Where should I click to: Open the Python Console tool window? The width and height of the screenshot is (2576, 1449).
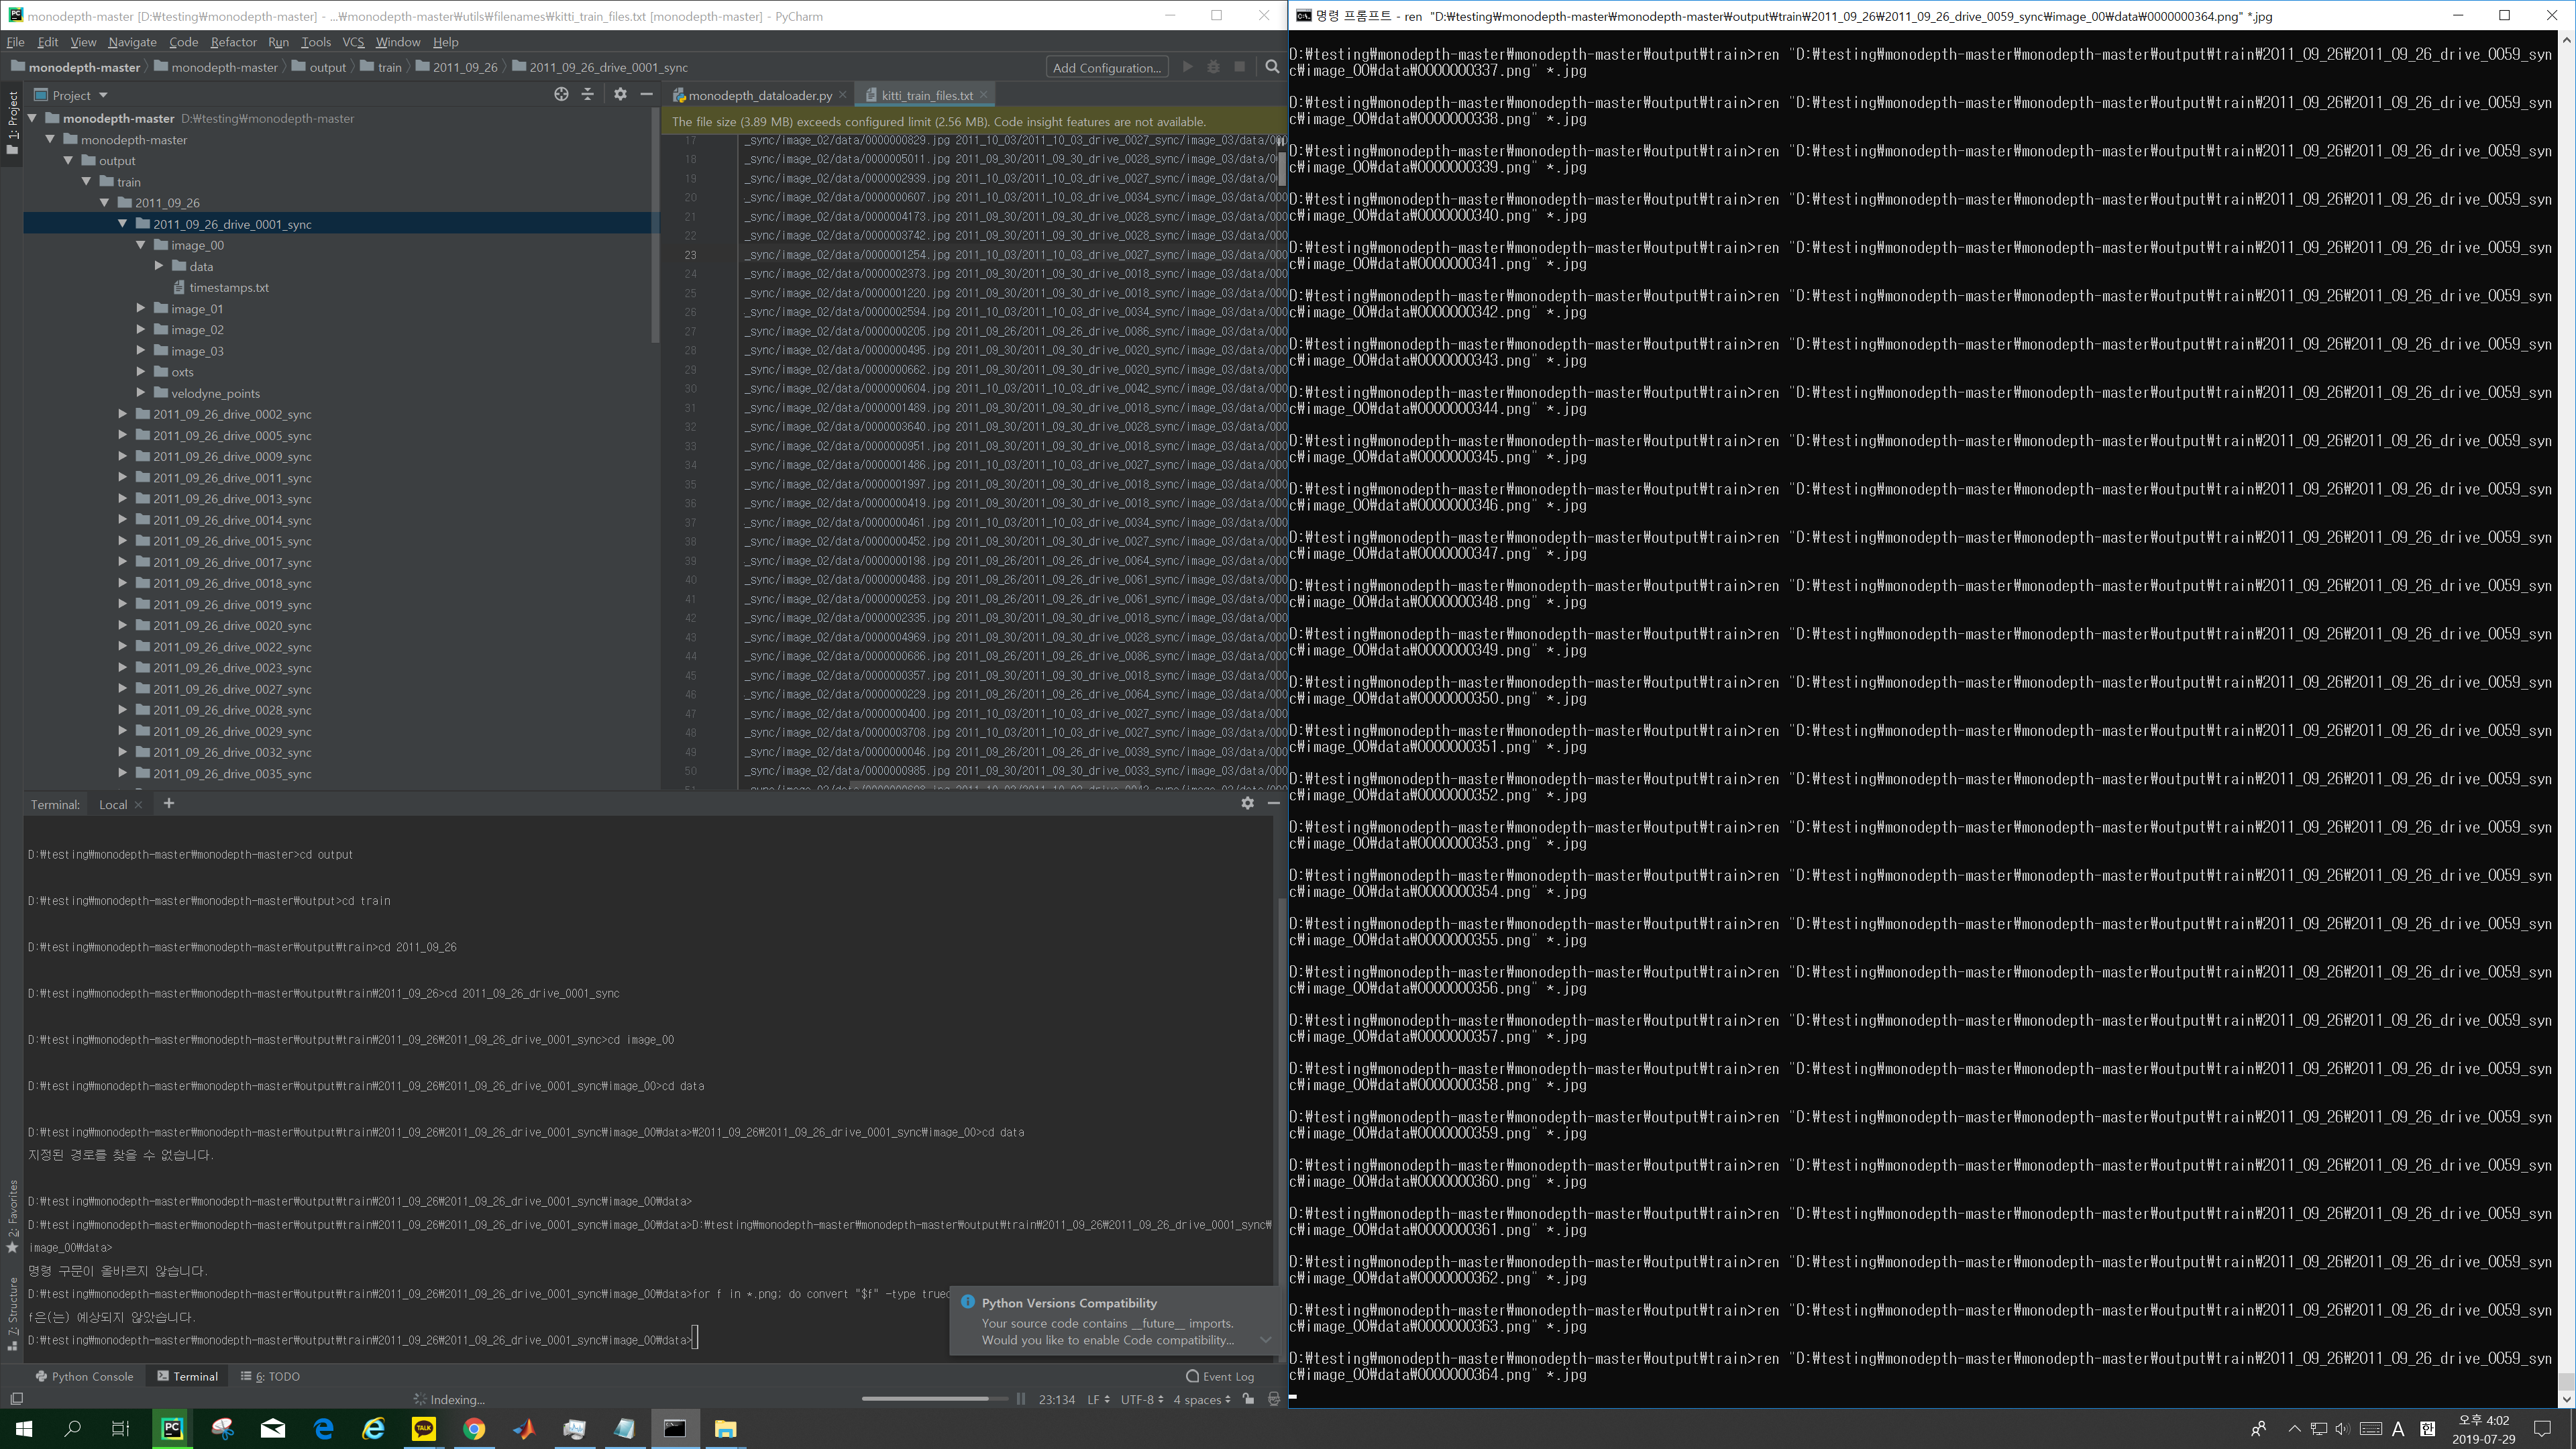coord(84,1376)
